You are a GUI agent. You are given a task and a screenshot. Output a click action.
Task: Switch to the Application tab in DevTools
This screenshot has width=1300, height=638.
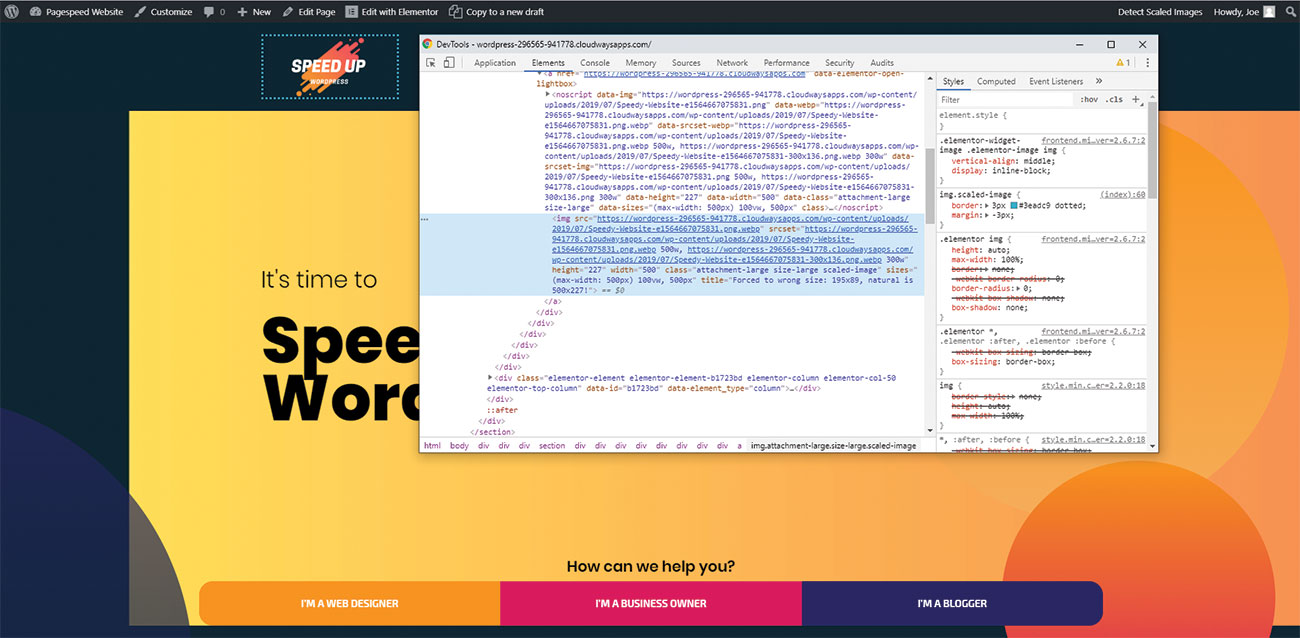coord(495,63)
